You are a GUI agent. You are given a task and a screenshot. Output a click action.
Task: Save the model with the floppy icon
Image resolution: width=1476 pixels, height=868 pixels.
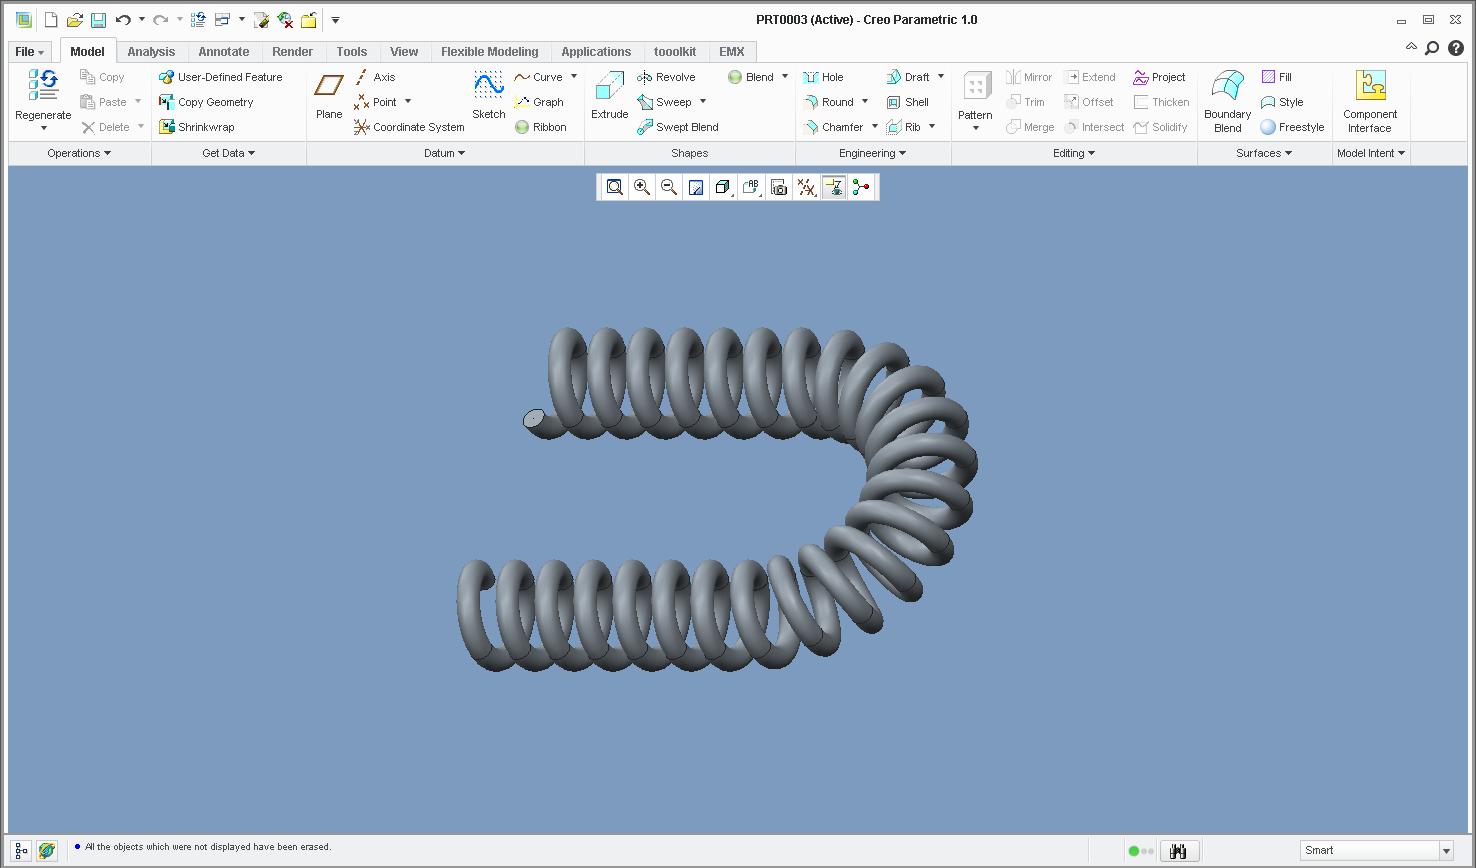(x=98, y=20)
